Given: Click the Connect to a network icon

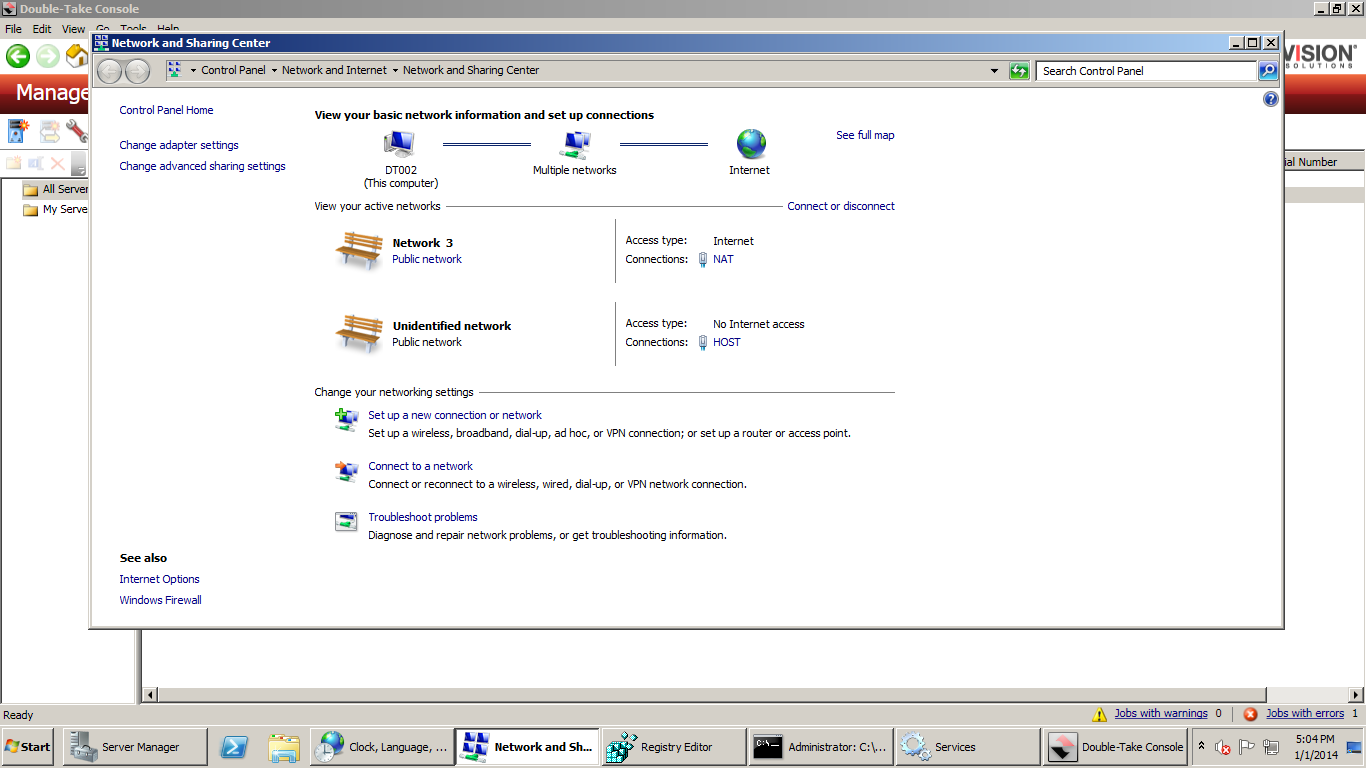Looking at the screenshot, I should click(346, 470).
